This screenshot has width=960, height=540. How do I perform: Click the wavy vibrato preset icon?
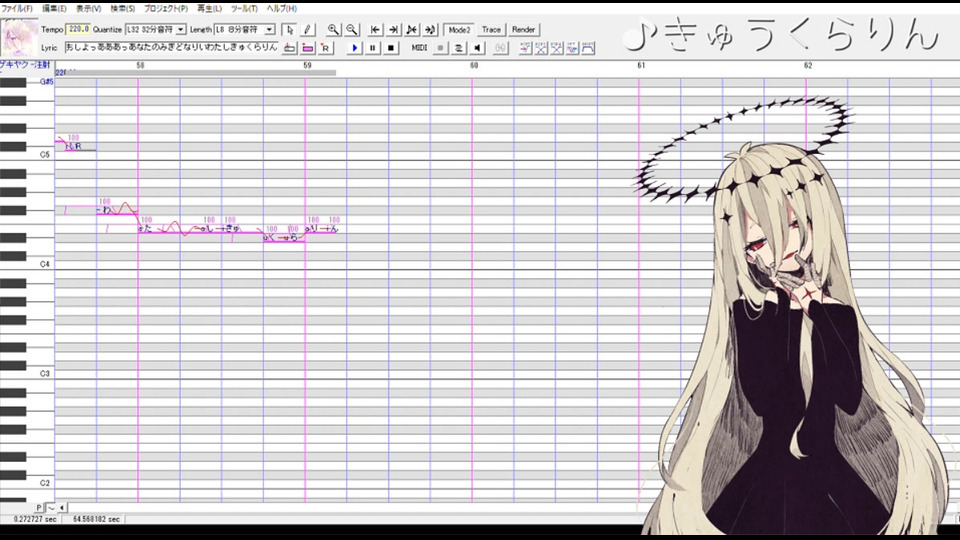tap(572, 48)
